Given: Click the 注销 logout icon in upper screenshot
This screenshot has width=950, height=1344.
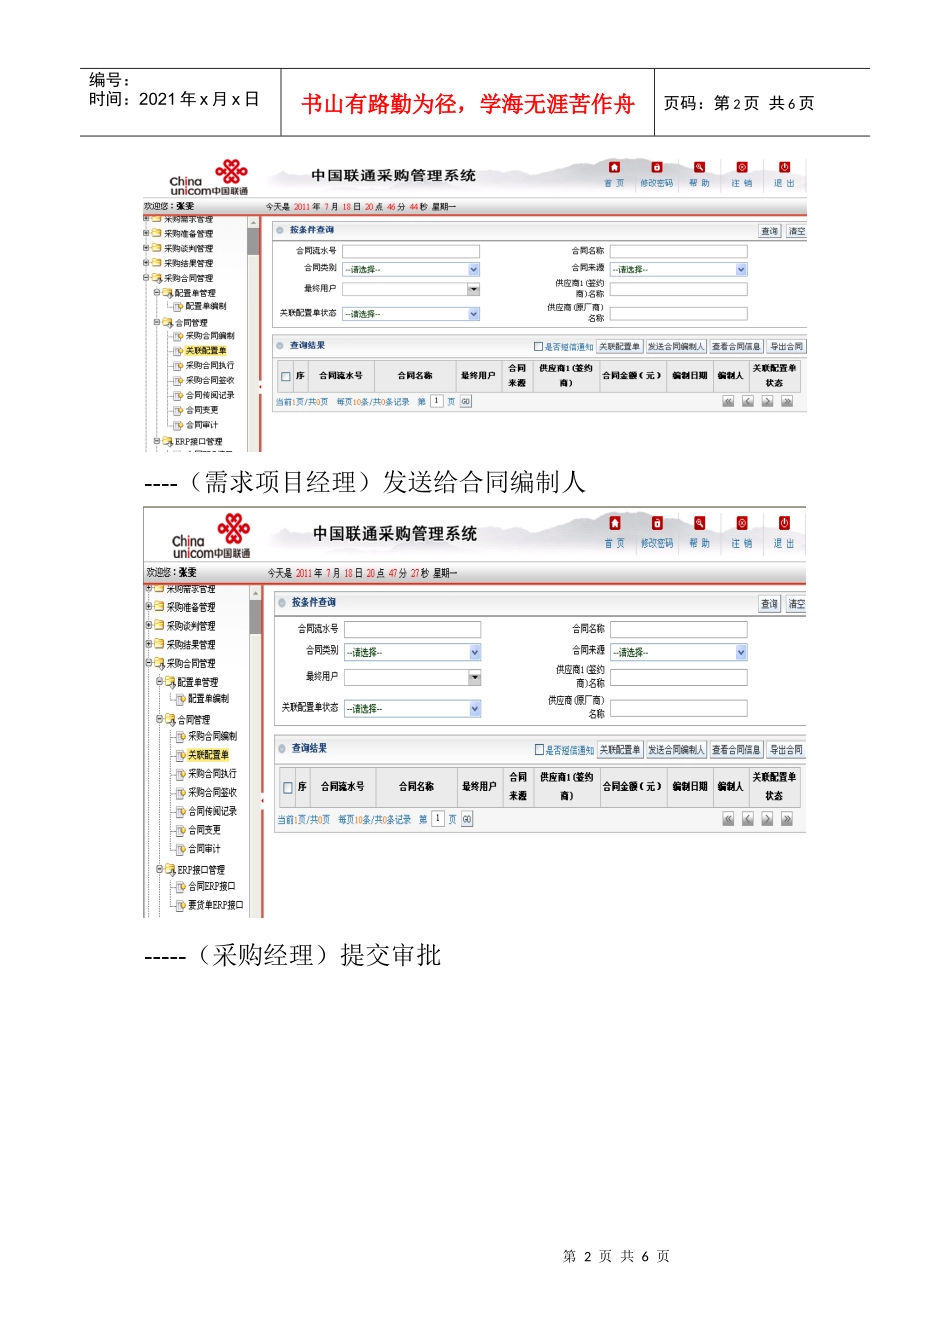Looking at the screenshot, I should click(741, 168).
